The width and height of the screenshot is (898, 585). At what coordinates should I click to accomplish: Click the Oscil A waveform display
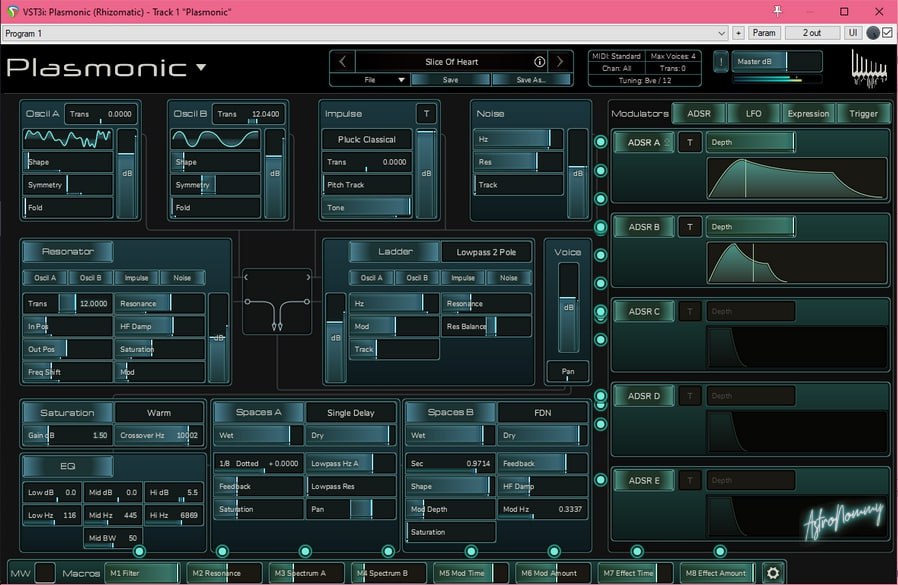[68, 138]
